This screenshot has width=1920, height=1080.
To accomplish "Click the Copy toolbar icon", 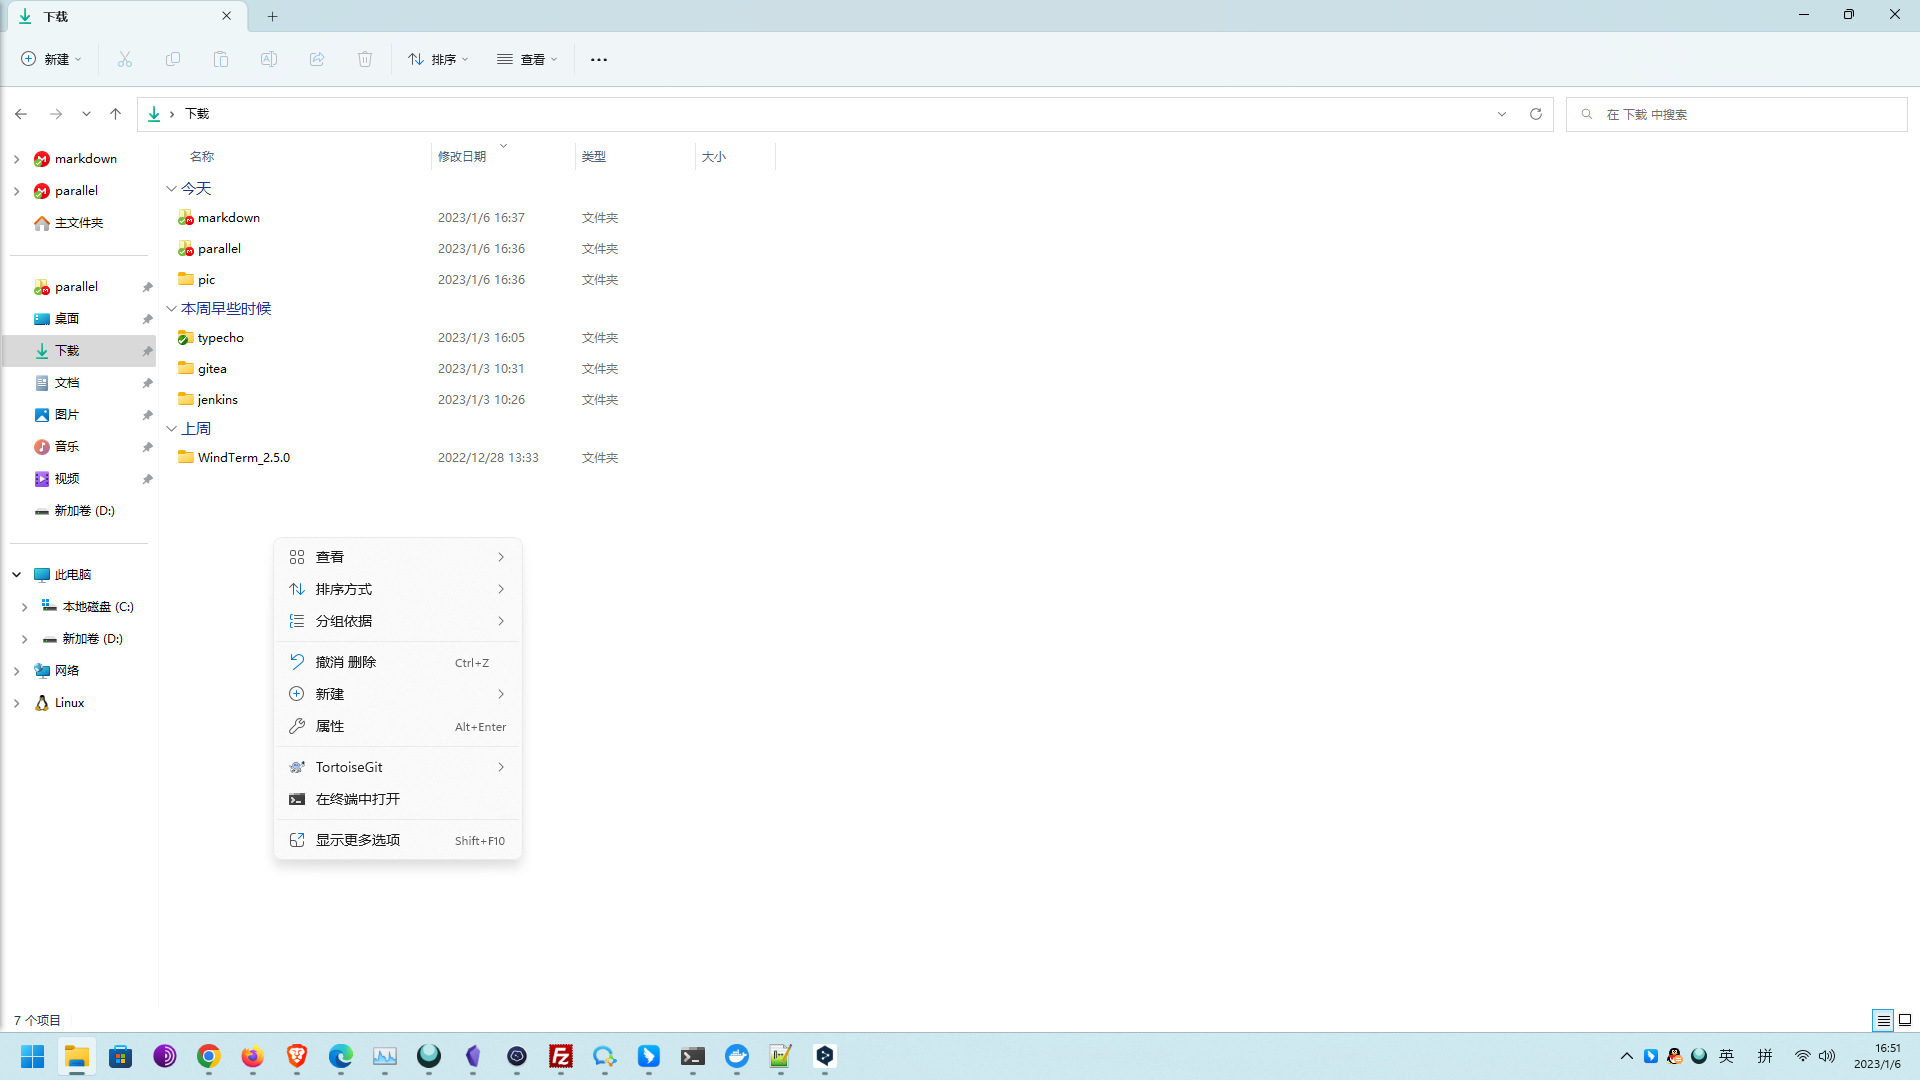I will pyautogui.click(x=172, y=59).
